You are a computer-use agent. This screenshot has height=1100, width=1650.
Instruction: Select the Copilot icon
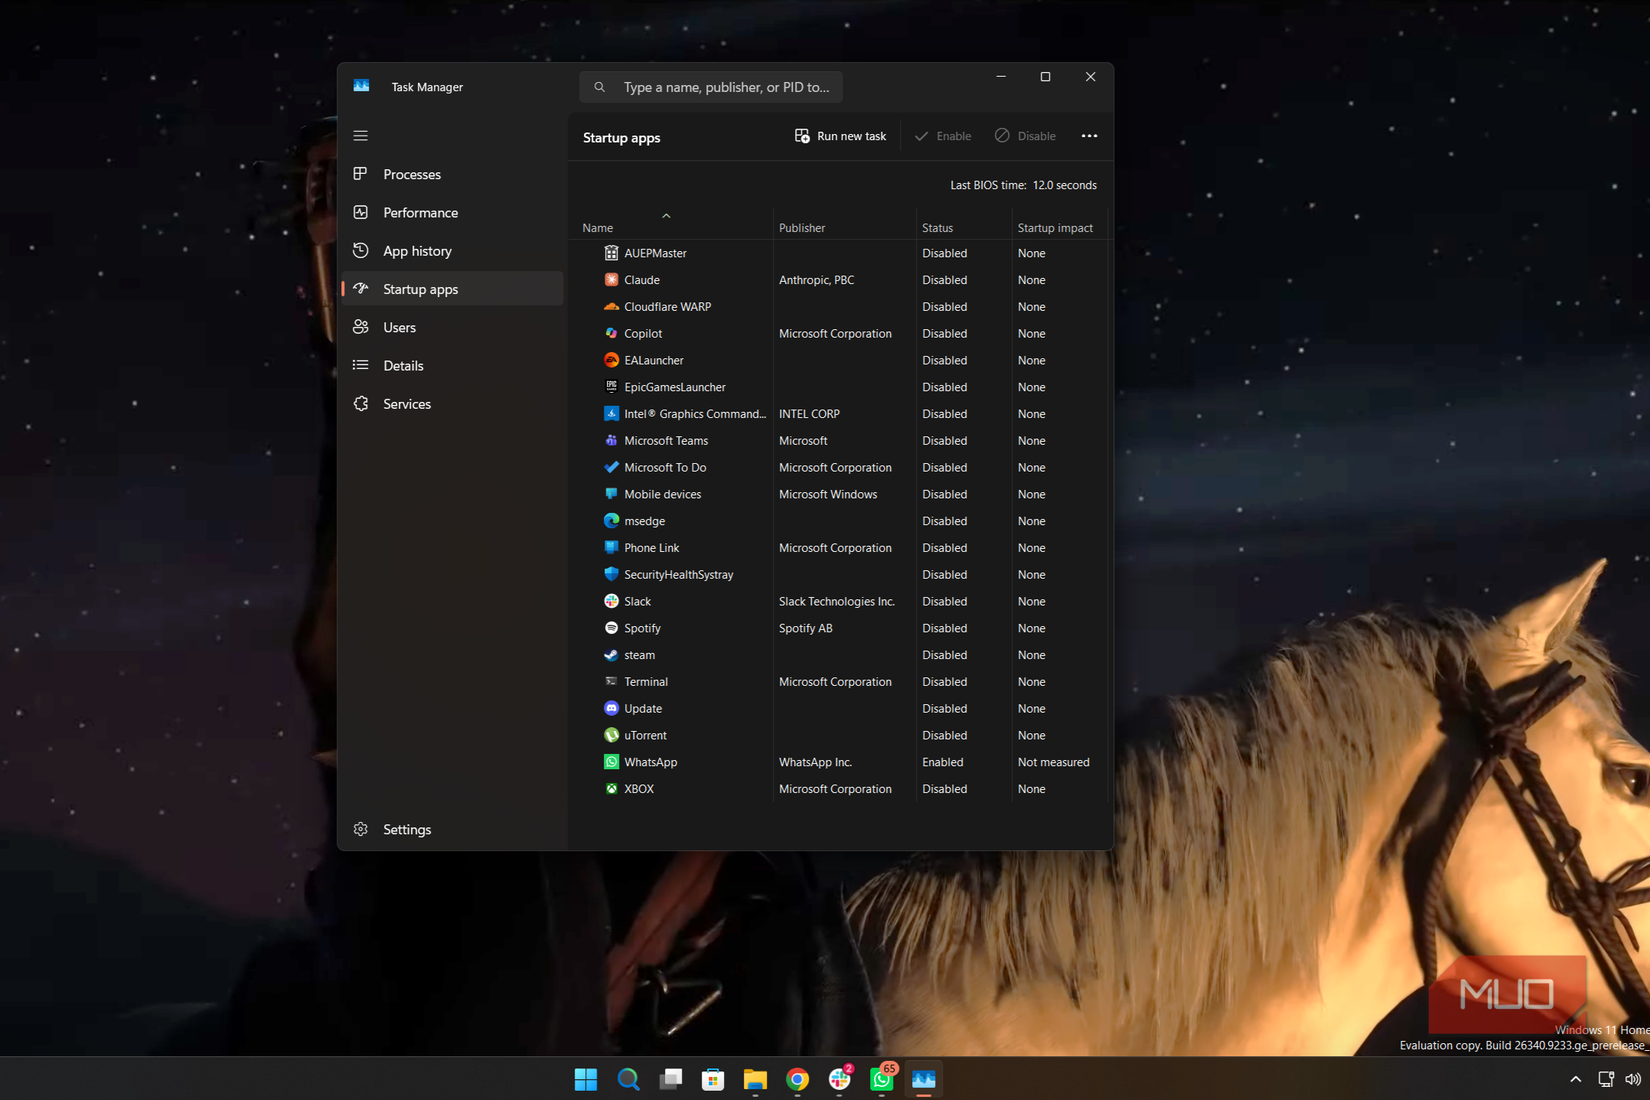pos(611,333)
